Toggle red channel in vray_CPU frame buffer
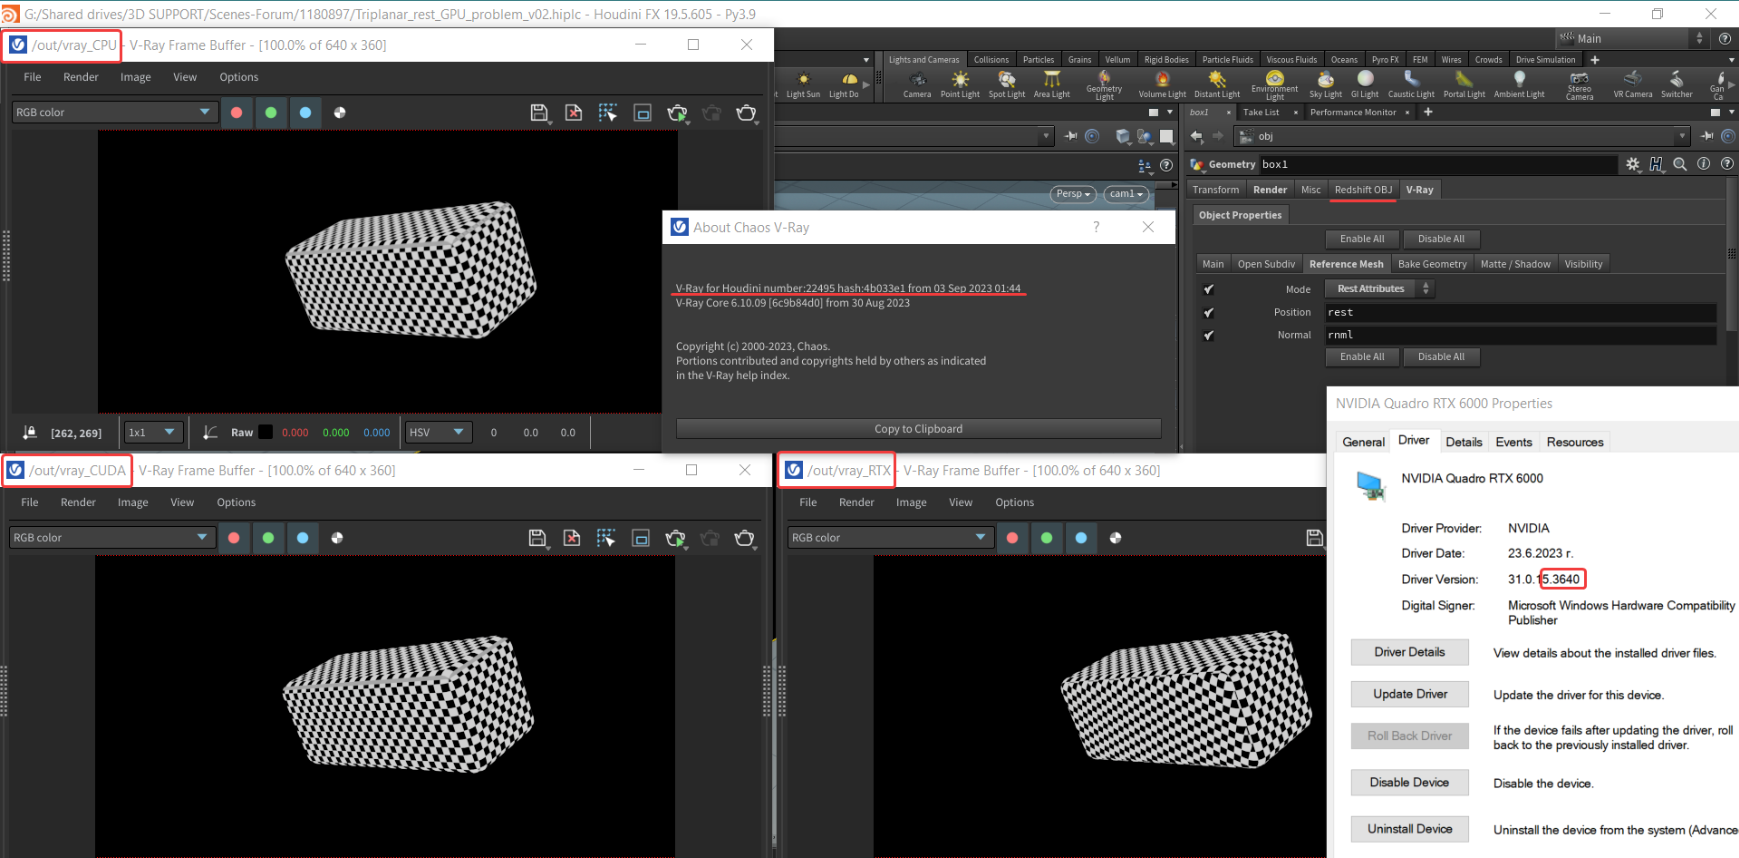 click(237, 113)
